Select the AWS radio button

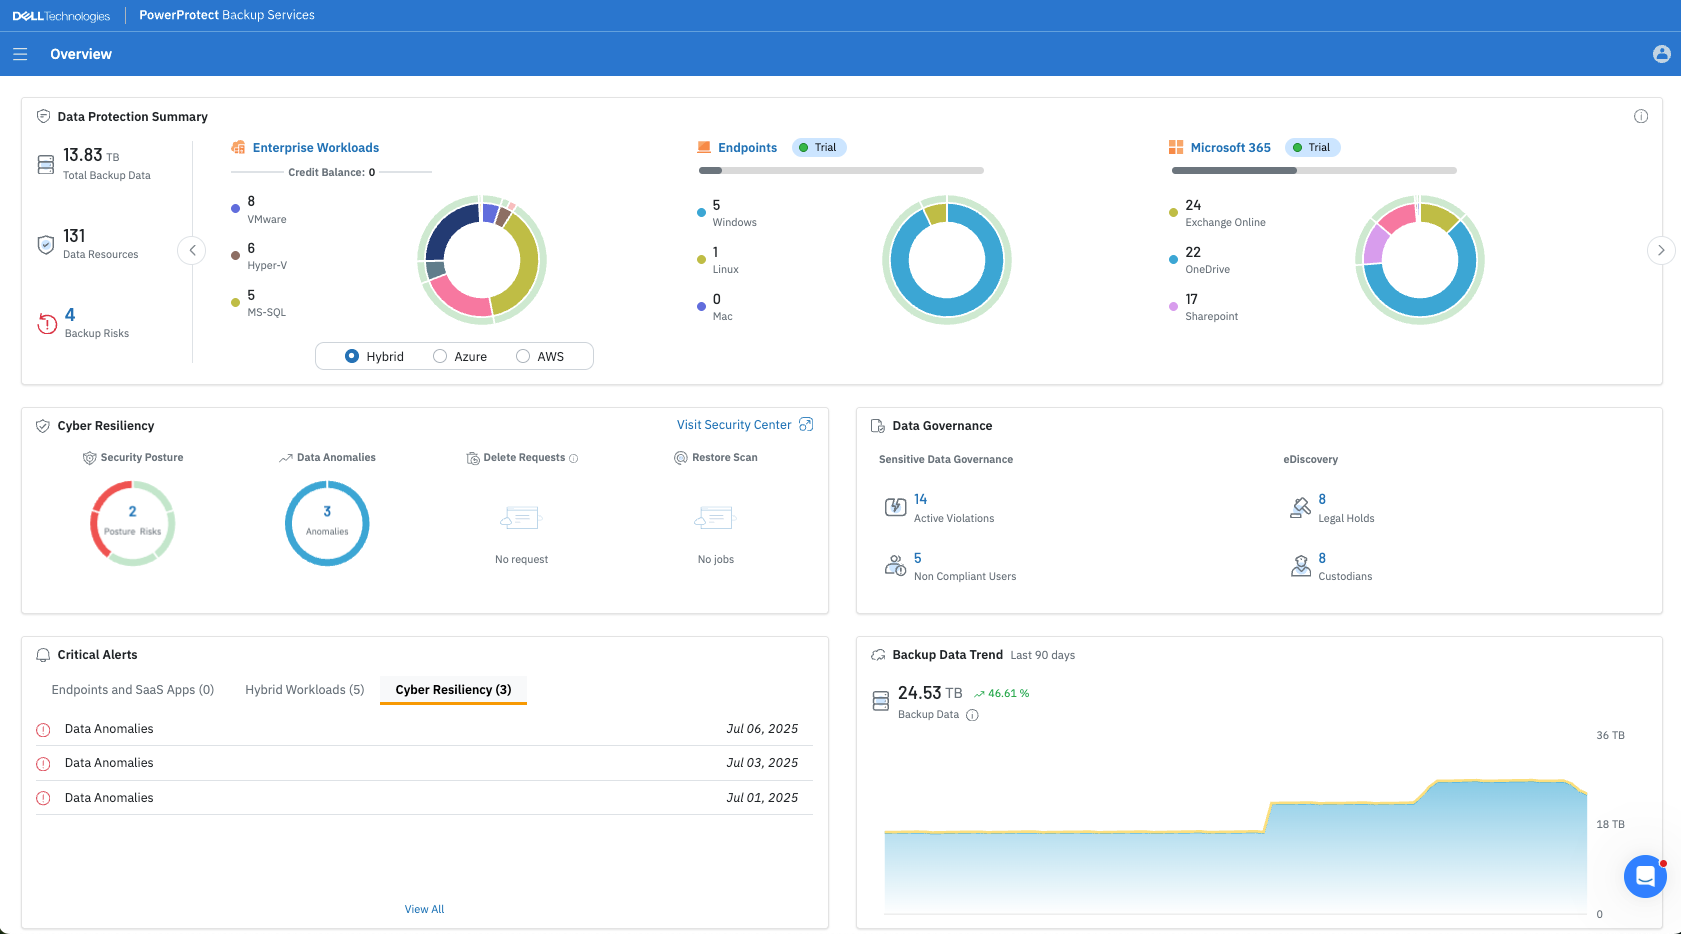click(523, 356)
